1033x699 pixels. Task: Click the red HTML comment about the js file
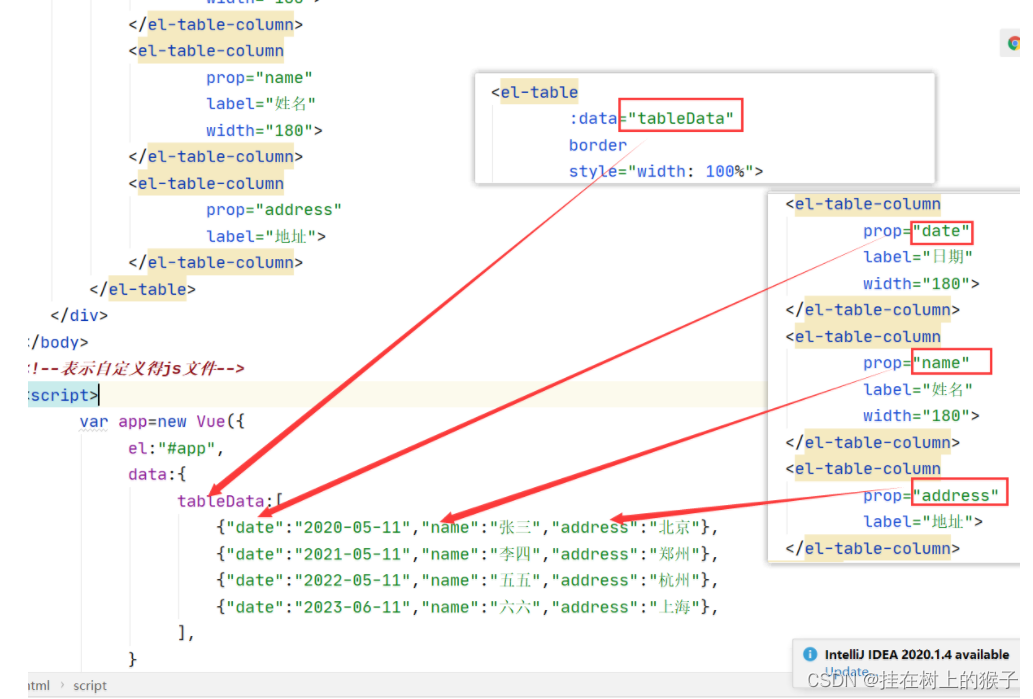(136, 368)
